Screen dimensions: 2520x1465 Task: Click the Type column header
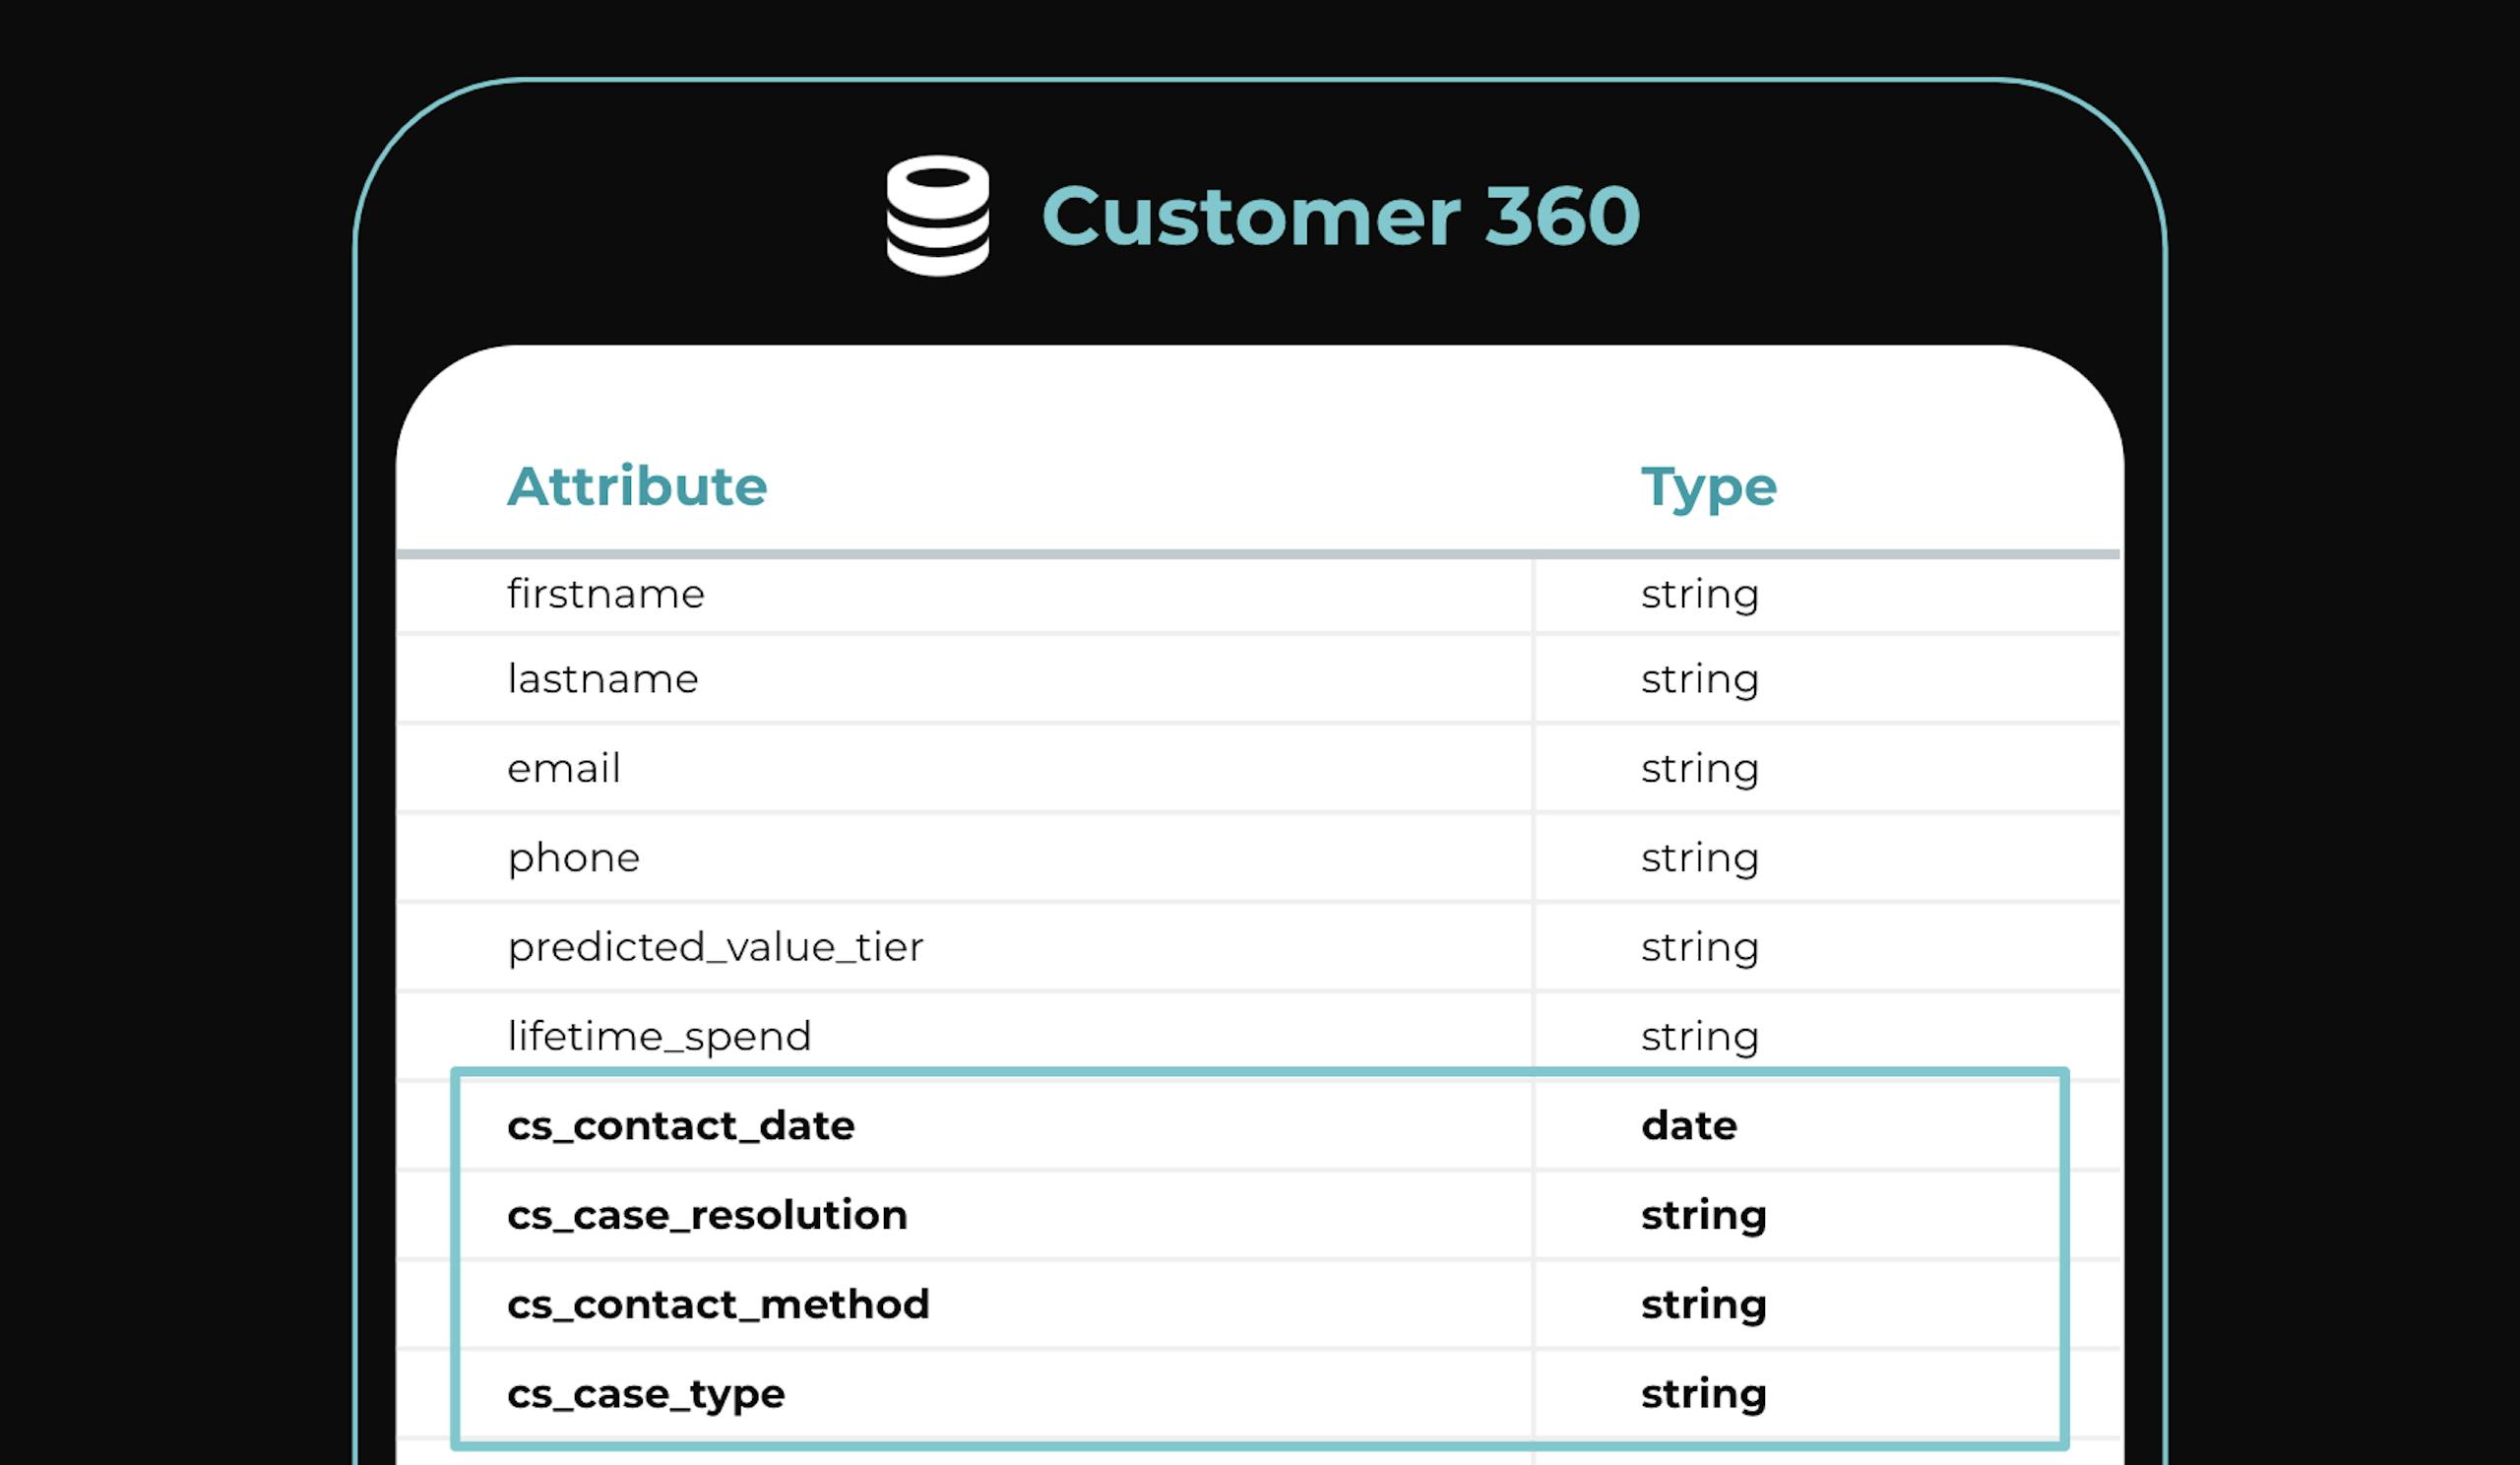coord(1709,488)
